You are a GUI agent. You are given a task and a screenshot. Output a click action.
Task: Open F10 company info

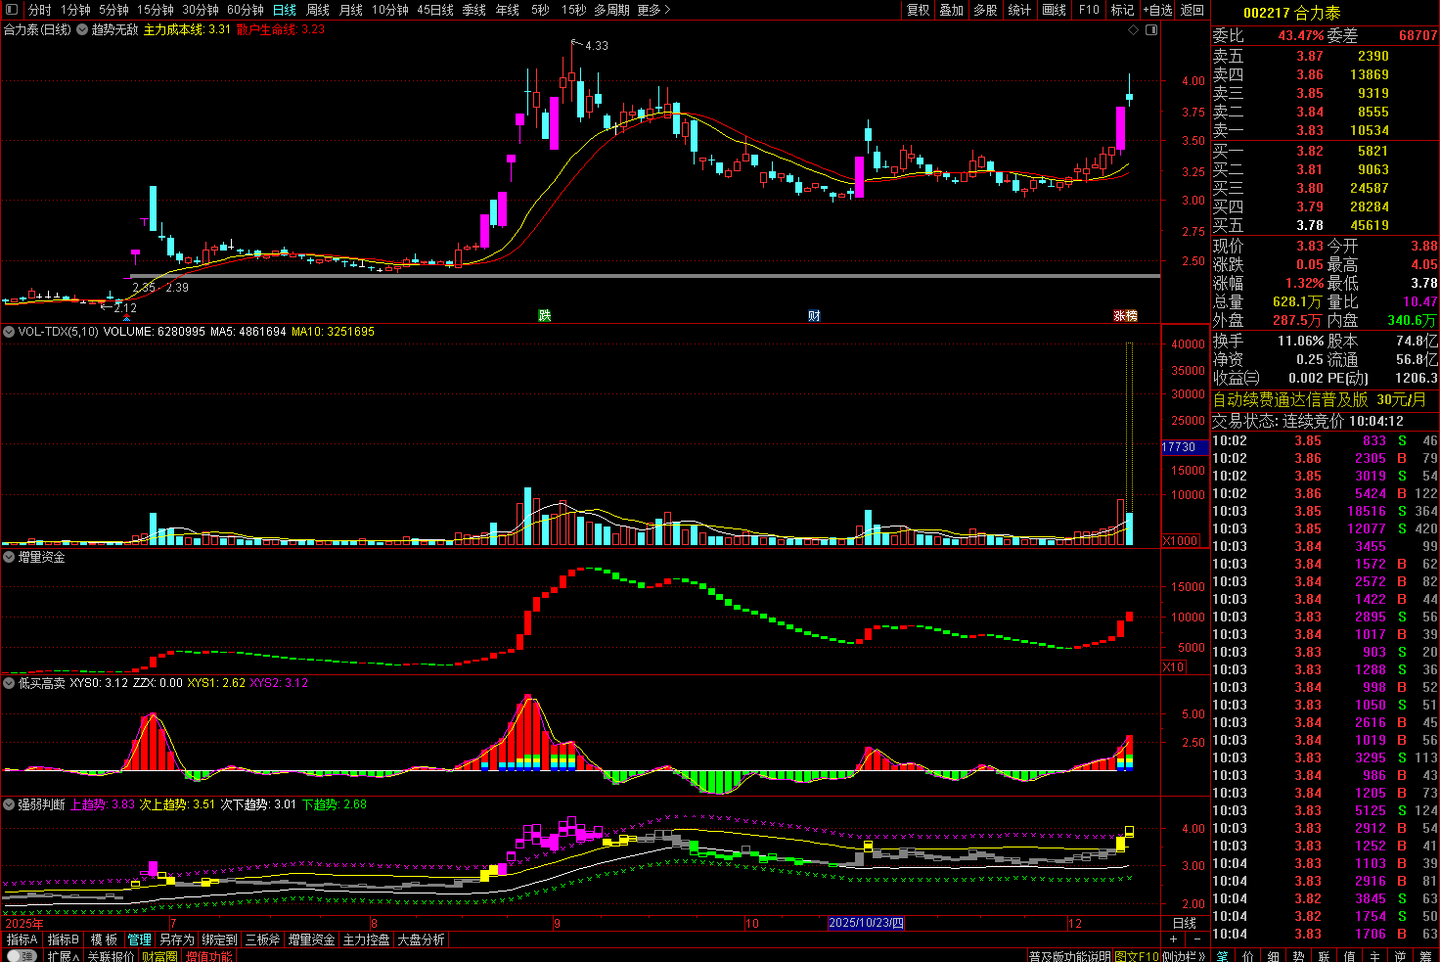coord(1089,10)
